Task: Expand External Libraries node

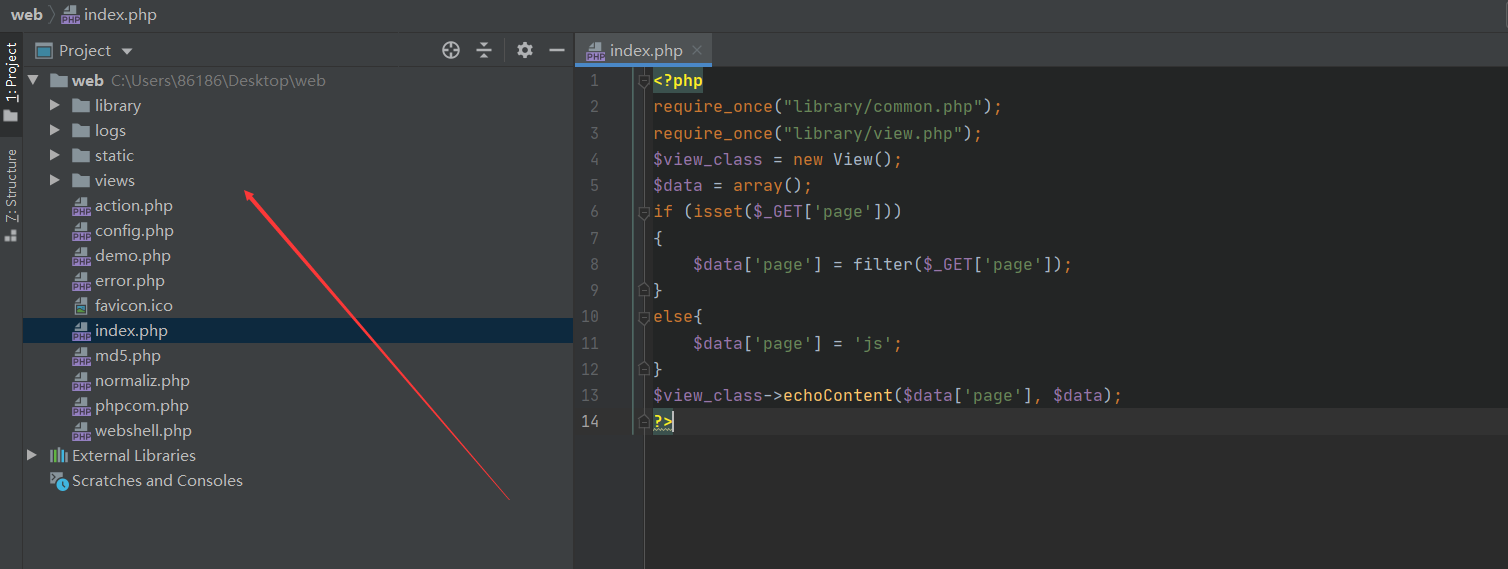Action: (32, 455)
